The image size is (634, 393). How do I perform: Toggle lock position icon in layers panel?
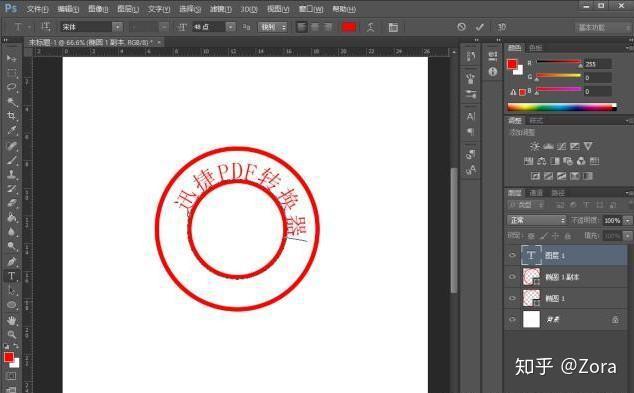[x=556, y=236]
